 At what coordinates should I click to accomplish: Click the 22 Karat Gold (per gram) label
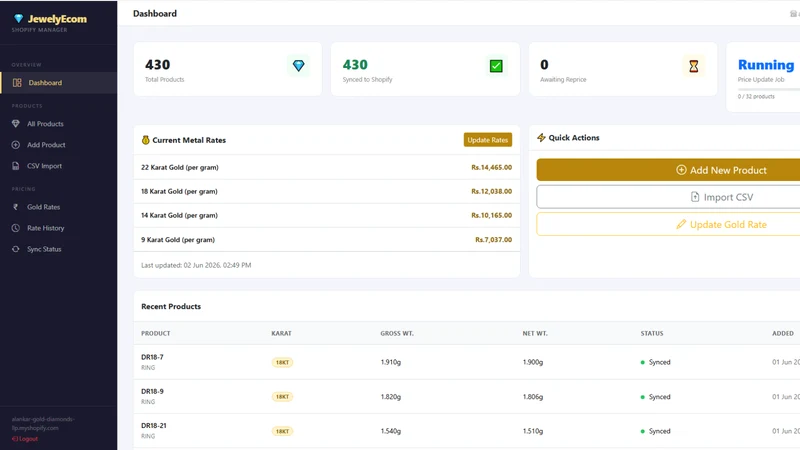click(x=180, y=167)
